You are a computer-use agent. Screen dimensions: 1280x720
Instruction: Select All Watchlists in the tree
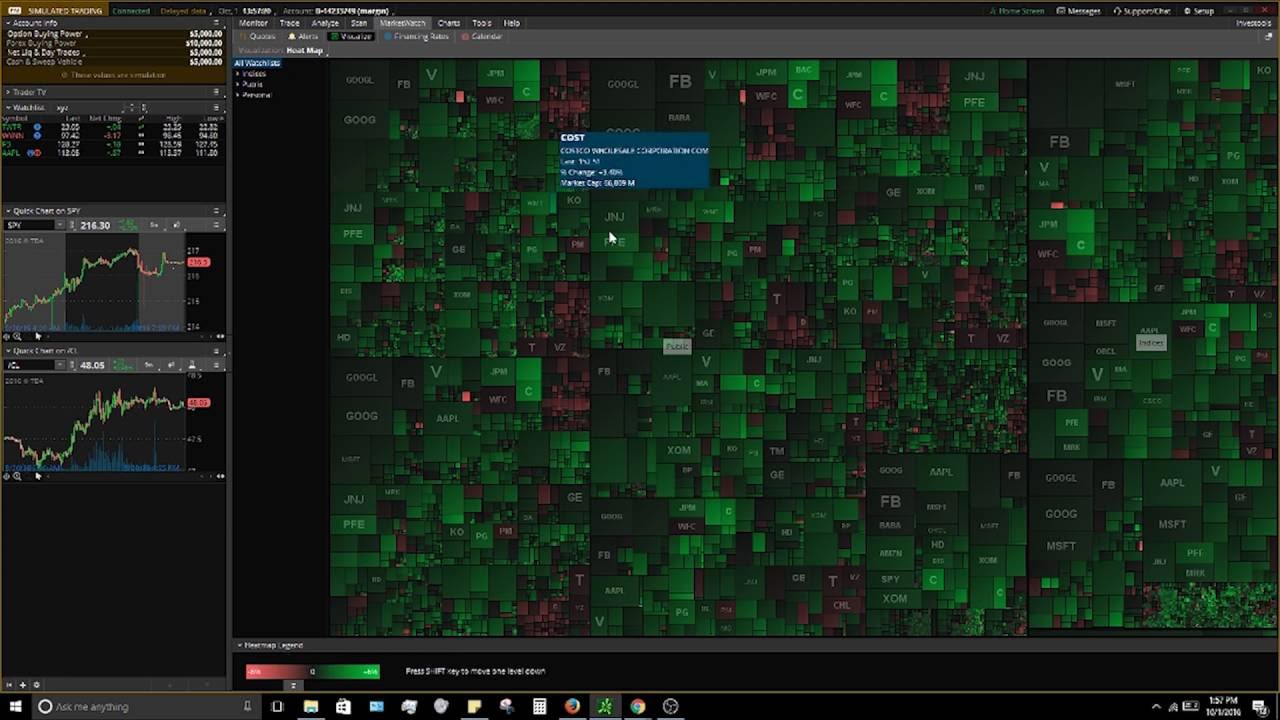(258, 63)
